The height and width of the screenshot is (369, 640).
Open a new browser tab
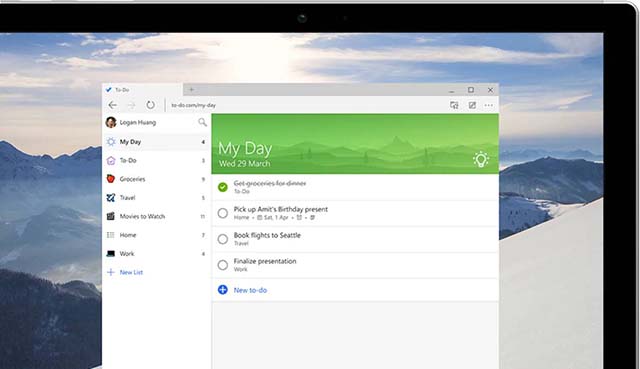[191, 90]
